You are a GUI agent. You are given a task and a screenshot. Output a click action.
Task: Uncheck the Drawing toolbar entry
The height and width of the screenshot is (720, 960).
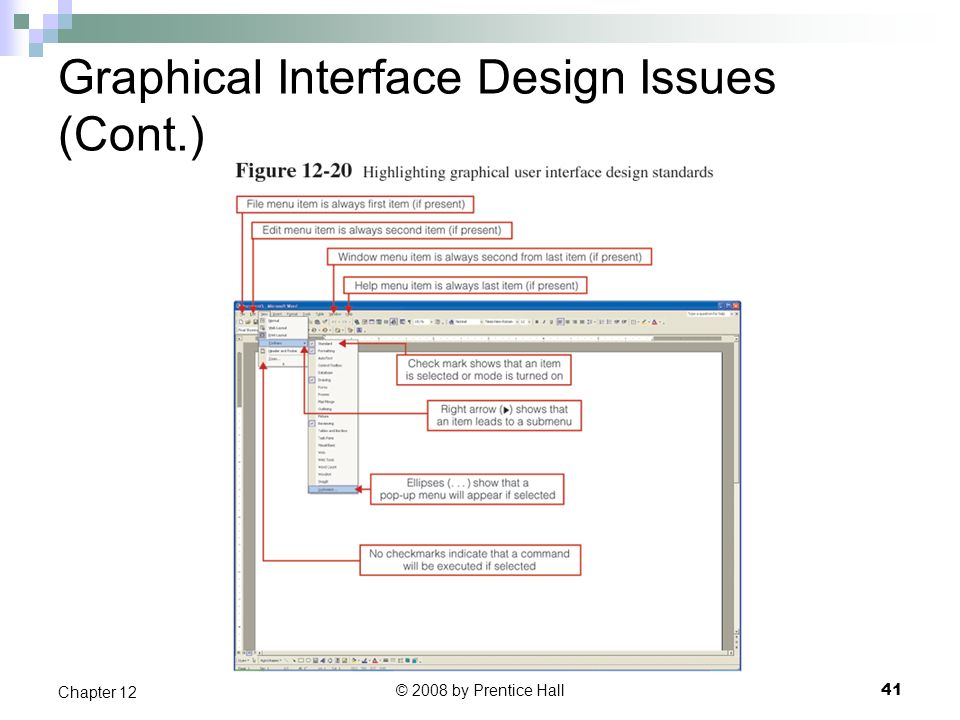pyautogui.click(x=333, y=380)
